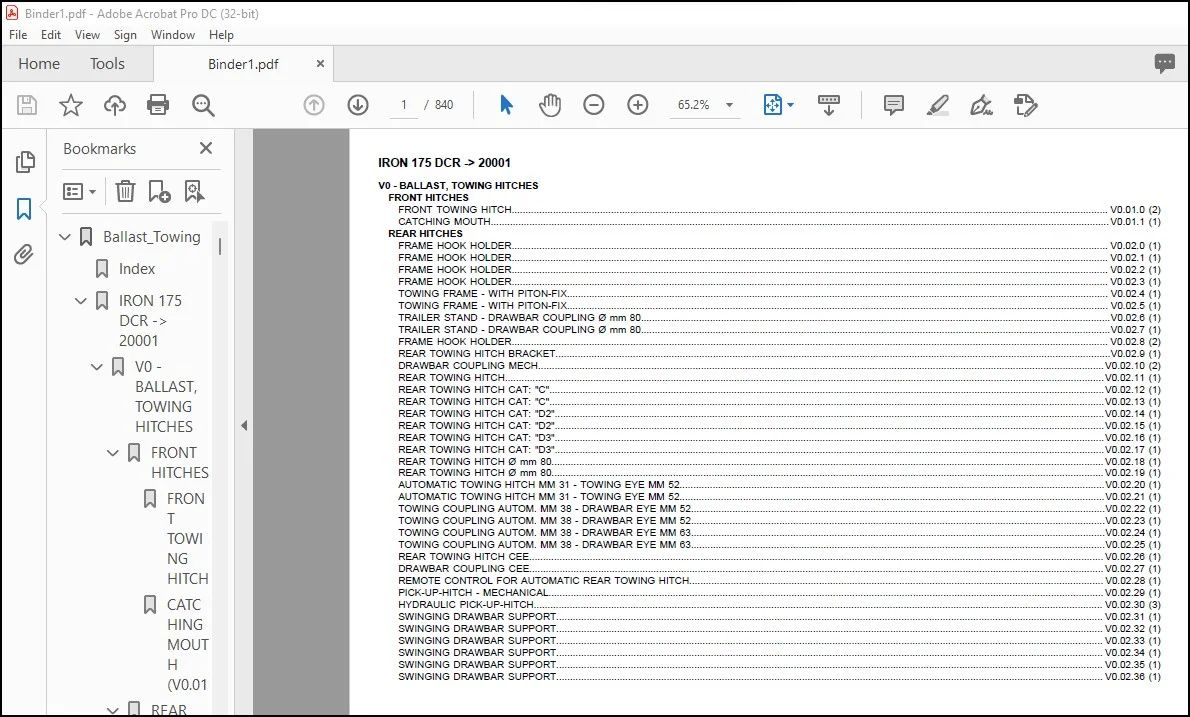The height and width of the screenshot is (717, 1190).
Task: Collapse the V0 - BALLAST, TOWING HITCHES bookmark
Action: click(x=97, y=366)
